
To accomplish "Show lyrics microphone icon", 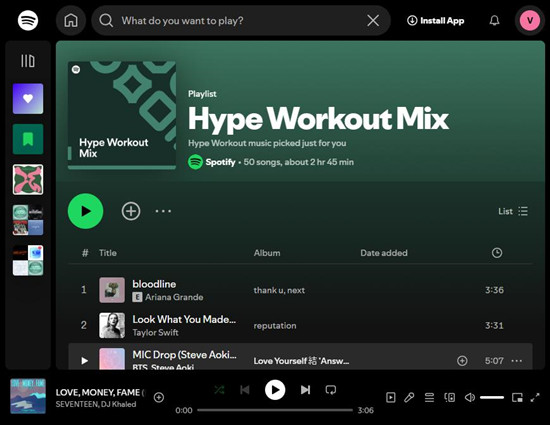I will pyautogui.click(x=409, y=397).
